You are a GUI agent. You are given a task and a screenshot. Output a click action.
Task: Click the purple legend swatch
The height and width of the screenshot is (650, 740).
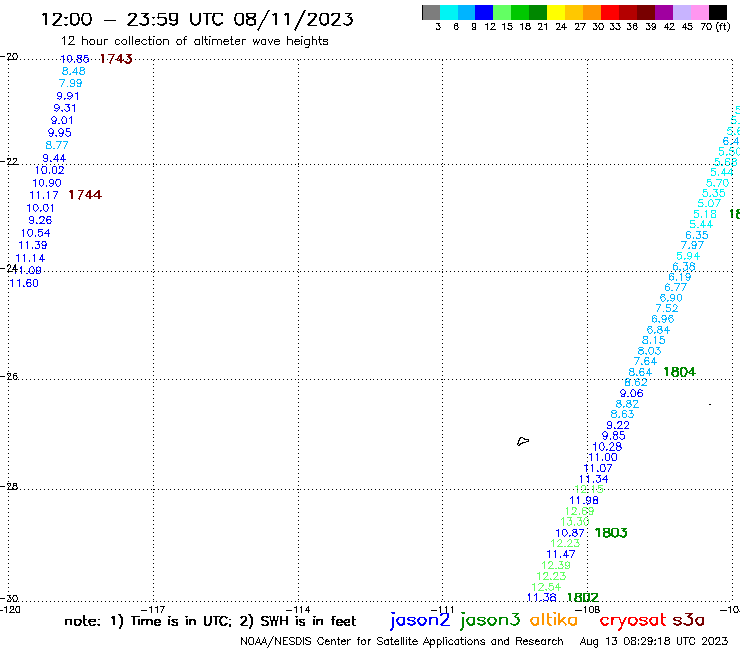[x=664, y=12]
